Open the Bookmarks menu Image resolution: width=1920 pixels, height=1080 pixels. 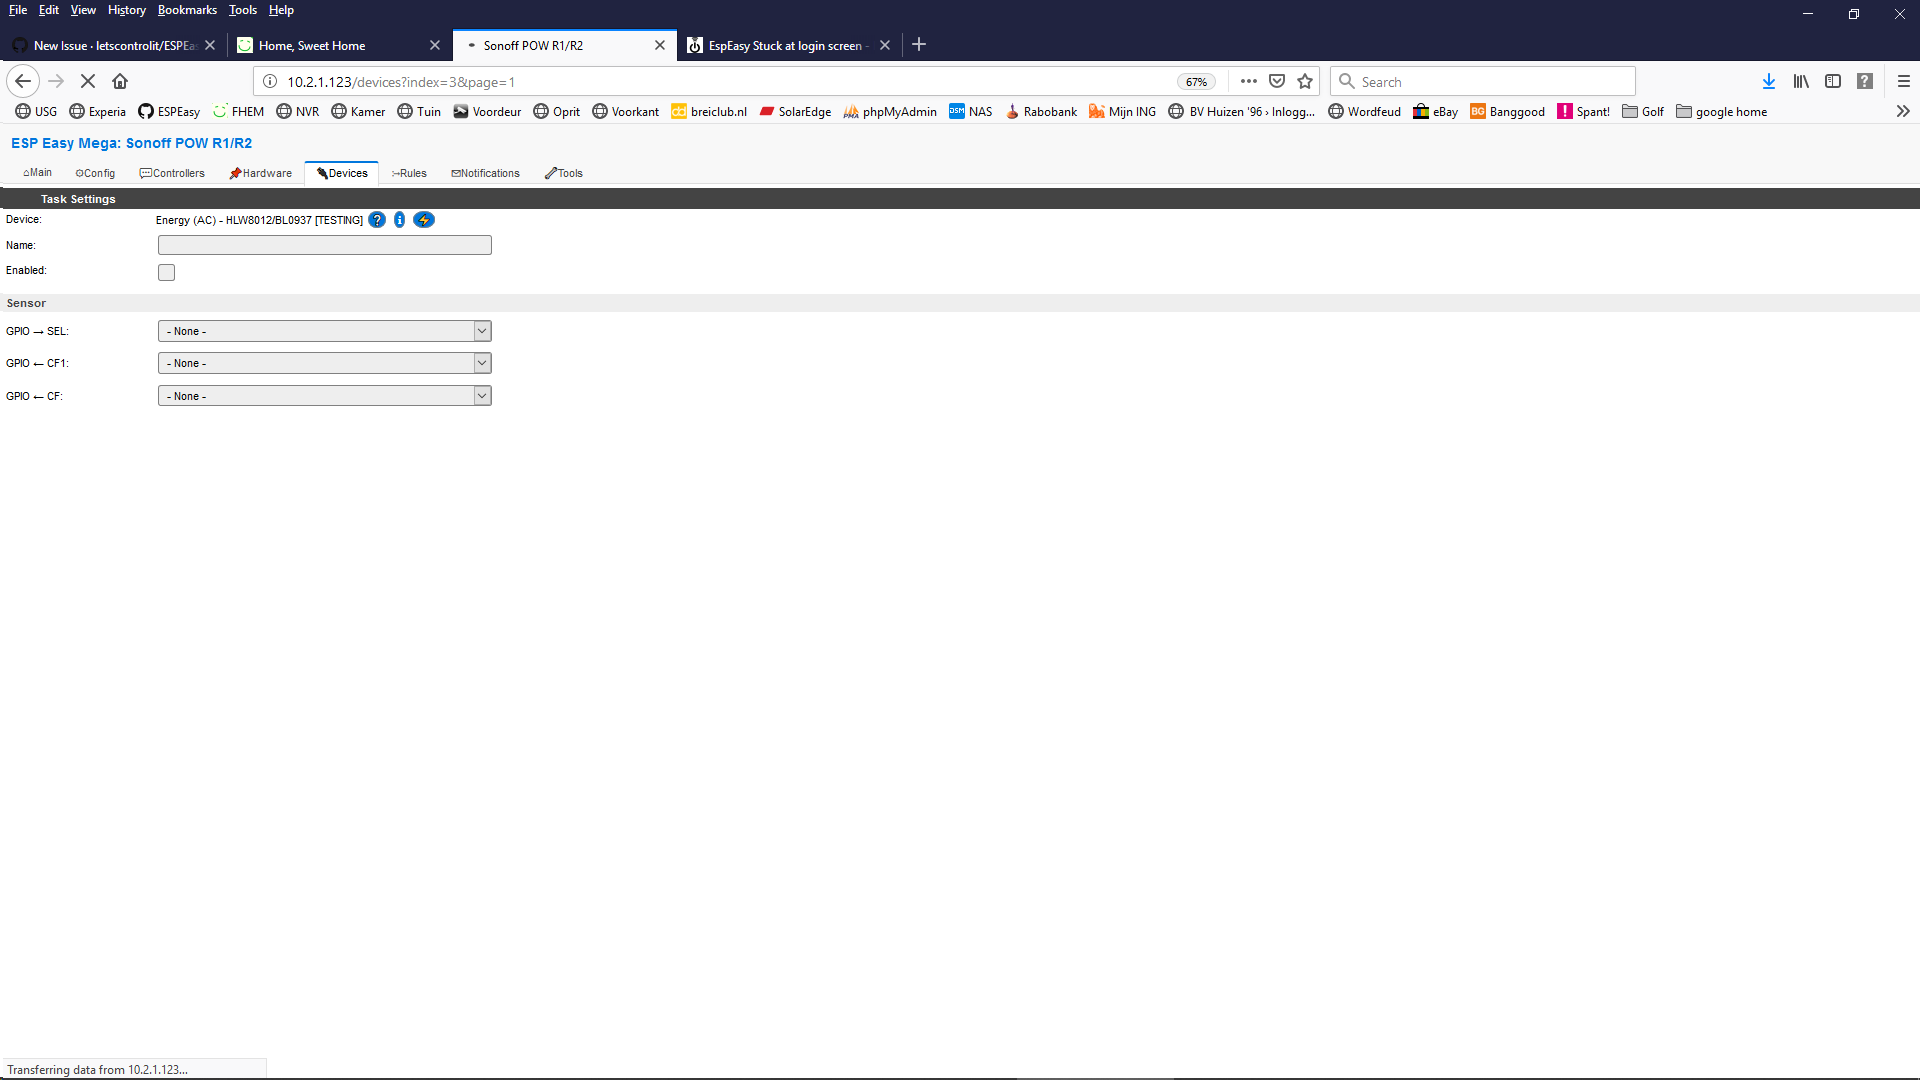[187, 9]
